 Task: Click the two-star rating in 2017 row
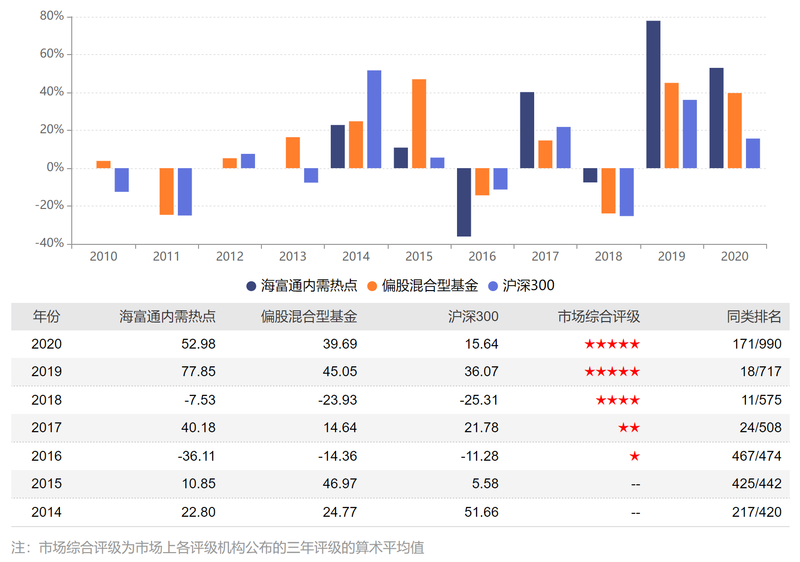pos(629,428)
